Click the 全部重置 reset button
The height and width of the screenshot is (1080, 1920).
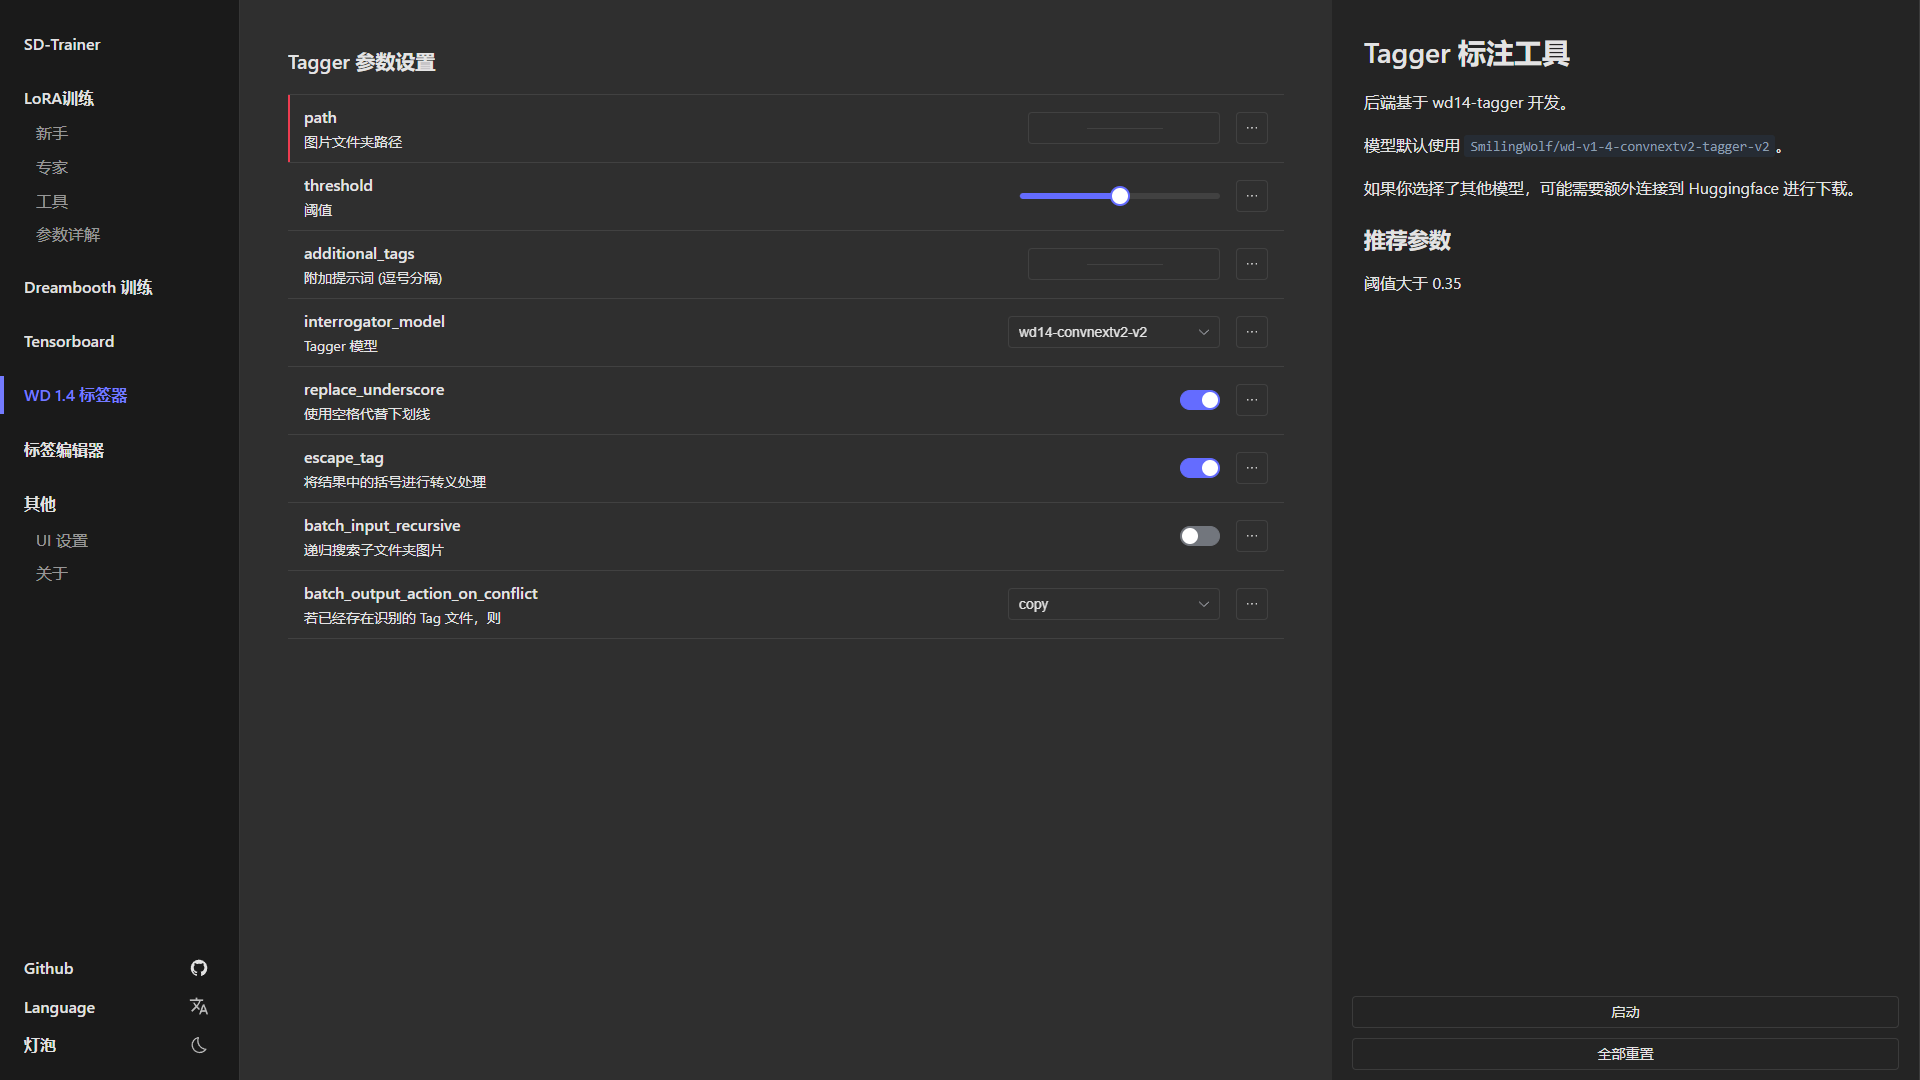coord(1625,1054)
